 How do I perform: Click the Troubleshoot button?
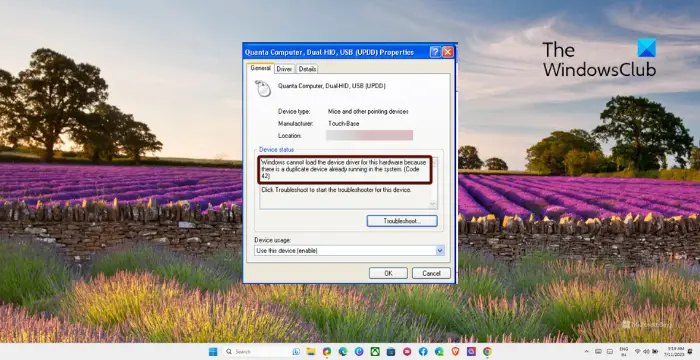[402, 221]
